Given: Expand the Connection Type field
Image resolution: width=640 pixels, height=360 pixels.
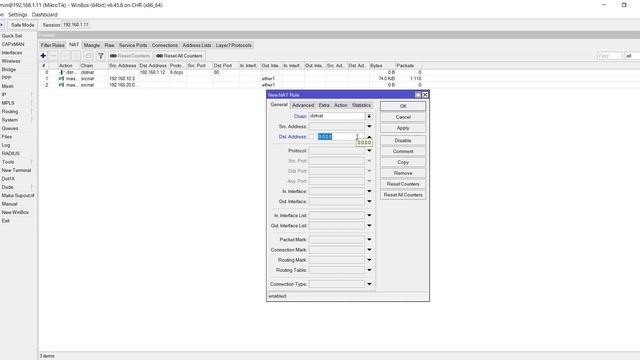Looking at the screenshot, I should pos(369,284).
